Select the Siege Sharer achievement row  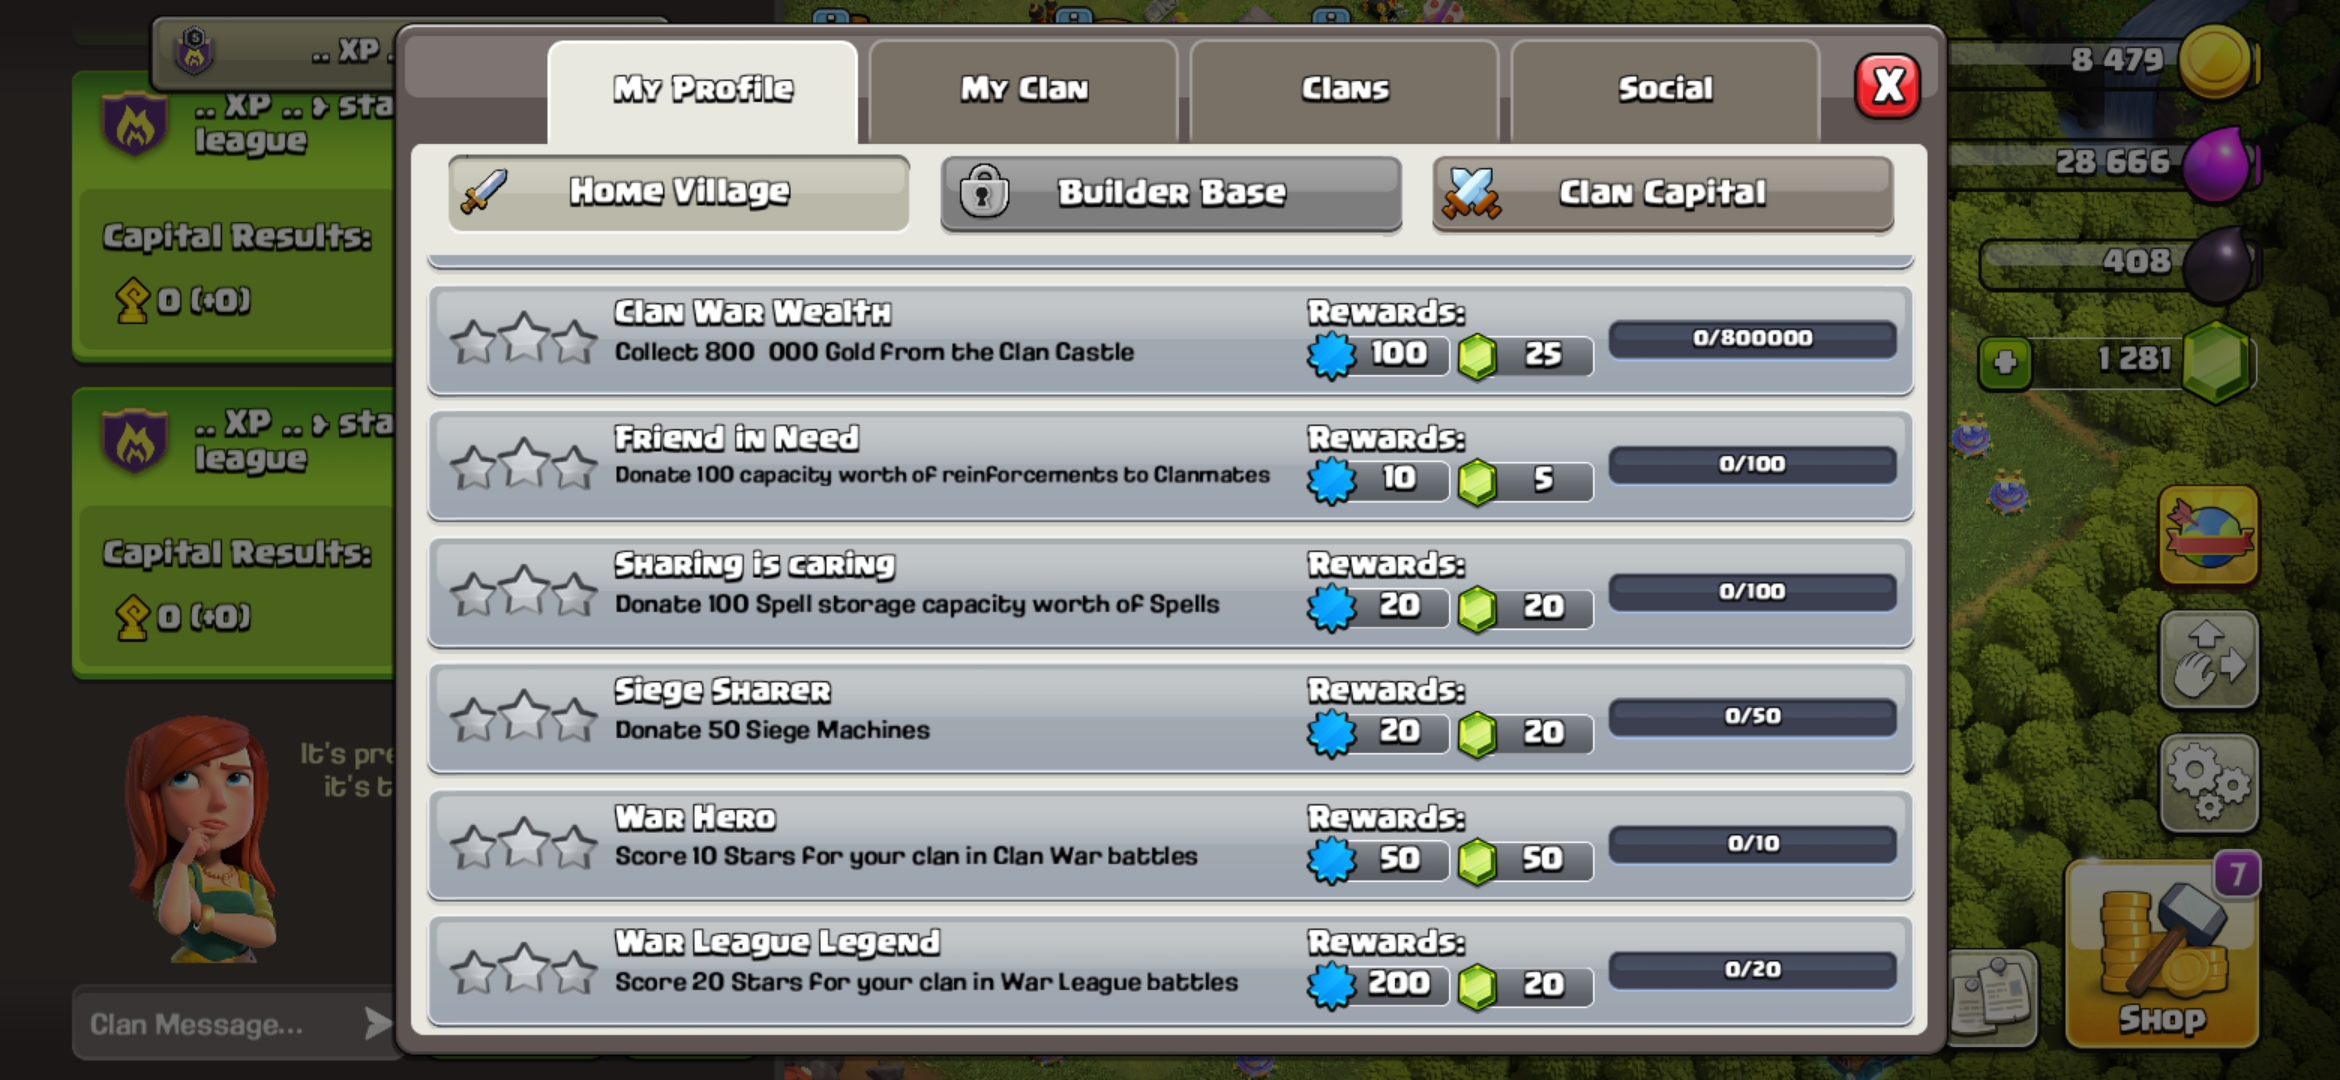click(x=1170, y=718)
